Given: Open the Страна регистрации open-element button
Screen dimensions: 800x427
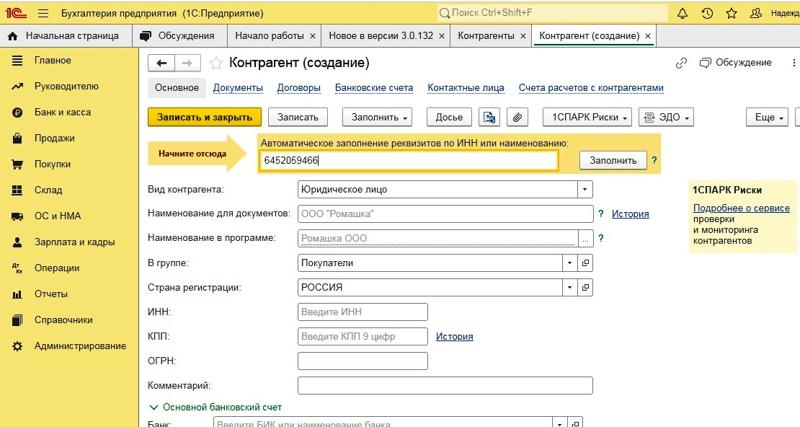Looking at the screenshot, I should [585, 288].
